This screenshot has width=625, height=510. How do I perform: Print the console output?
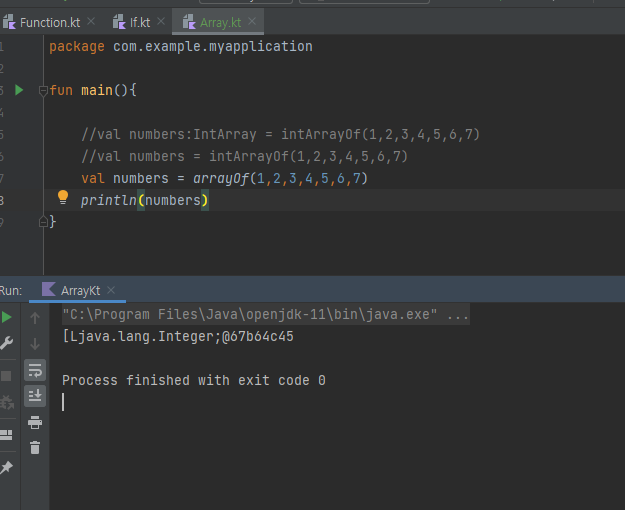tap(35, 422)
